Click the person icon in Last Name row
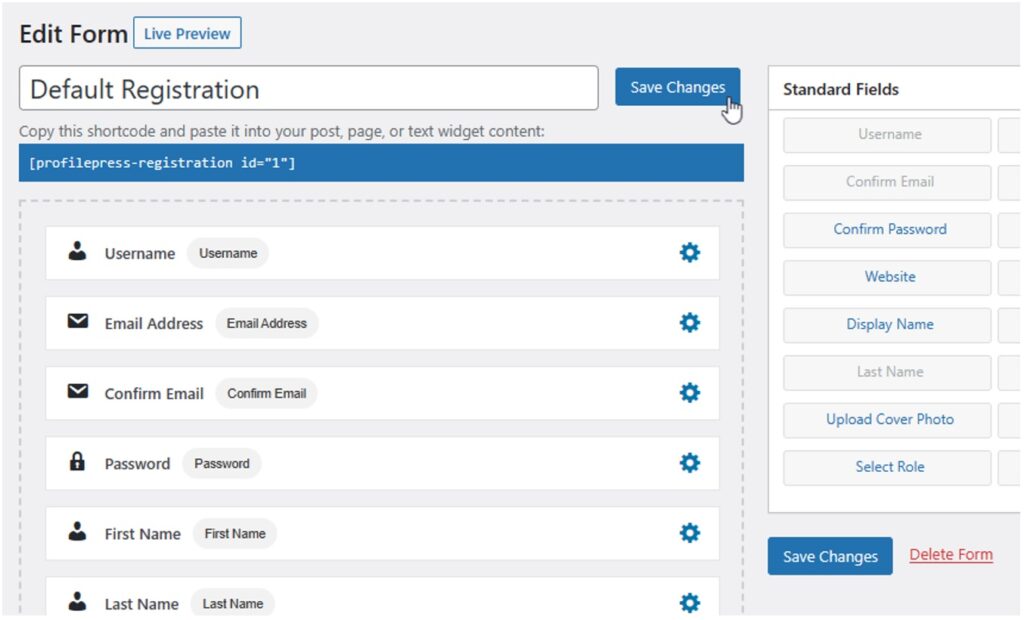Screen dimensions: 1024x620 coord(78,601)
